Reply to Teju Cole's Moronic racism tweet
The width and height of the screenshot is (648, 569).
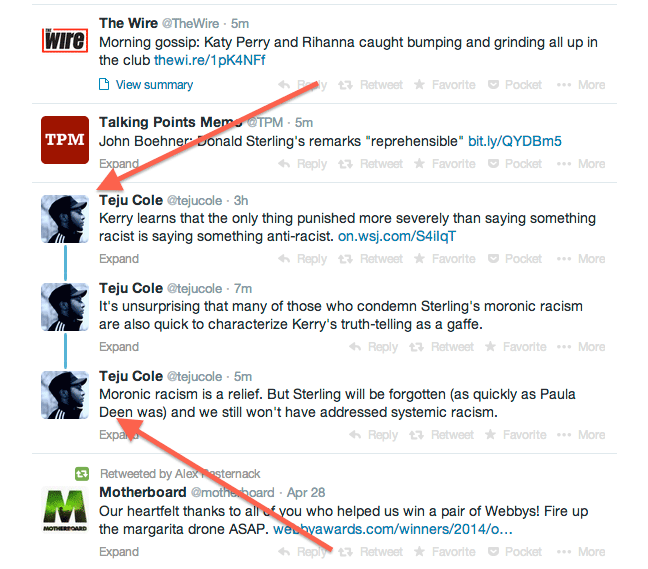pyautogui.click(x=373, y=435)
